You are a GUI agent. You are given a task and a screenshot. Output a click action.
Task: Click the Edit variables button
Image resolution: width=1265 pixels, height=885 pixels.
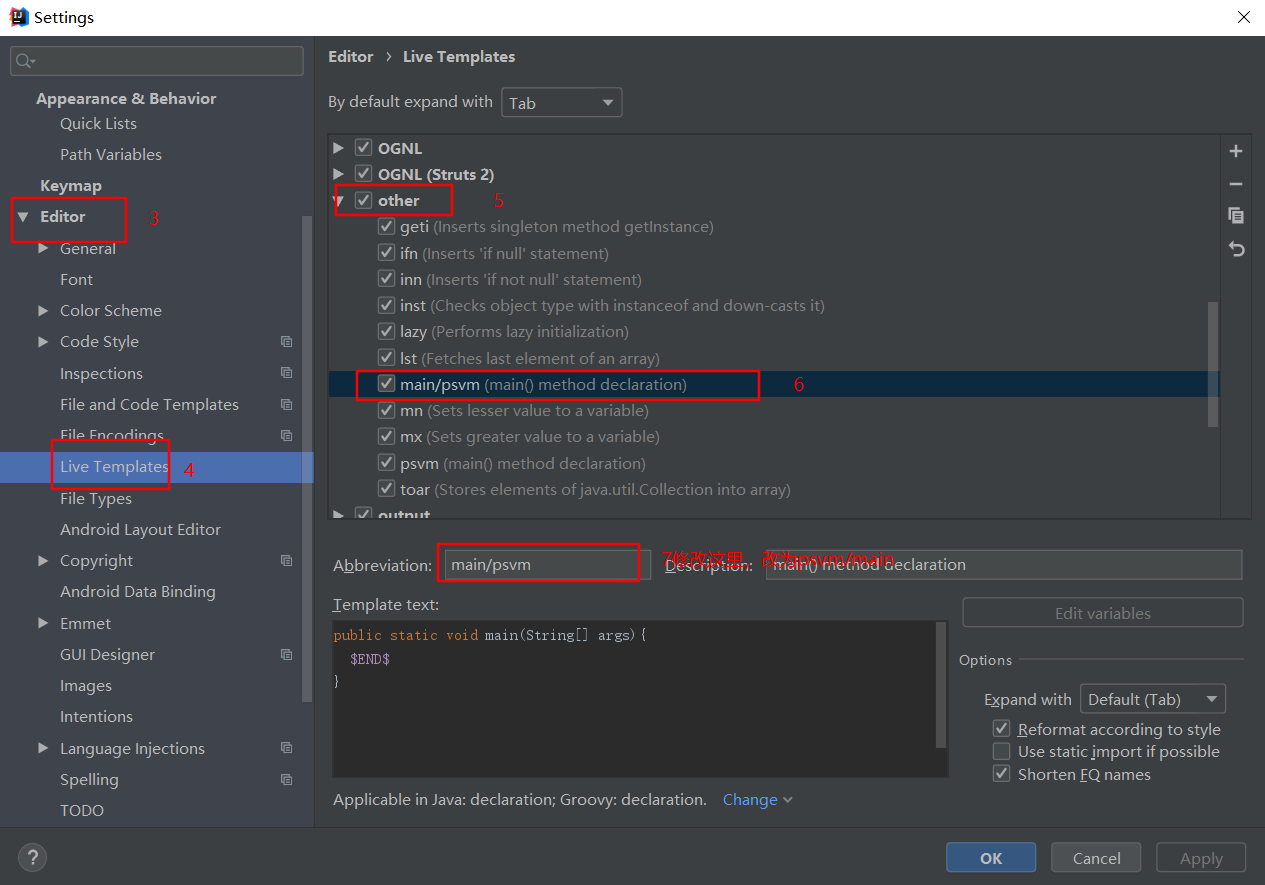point(1103,613)
